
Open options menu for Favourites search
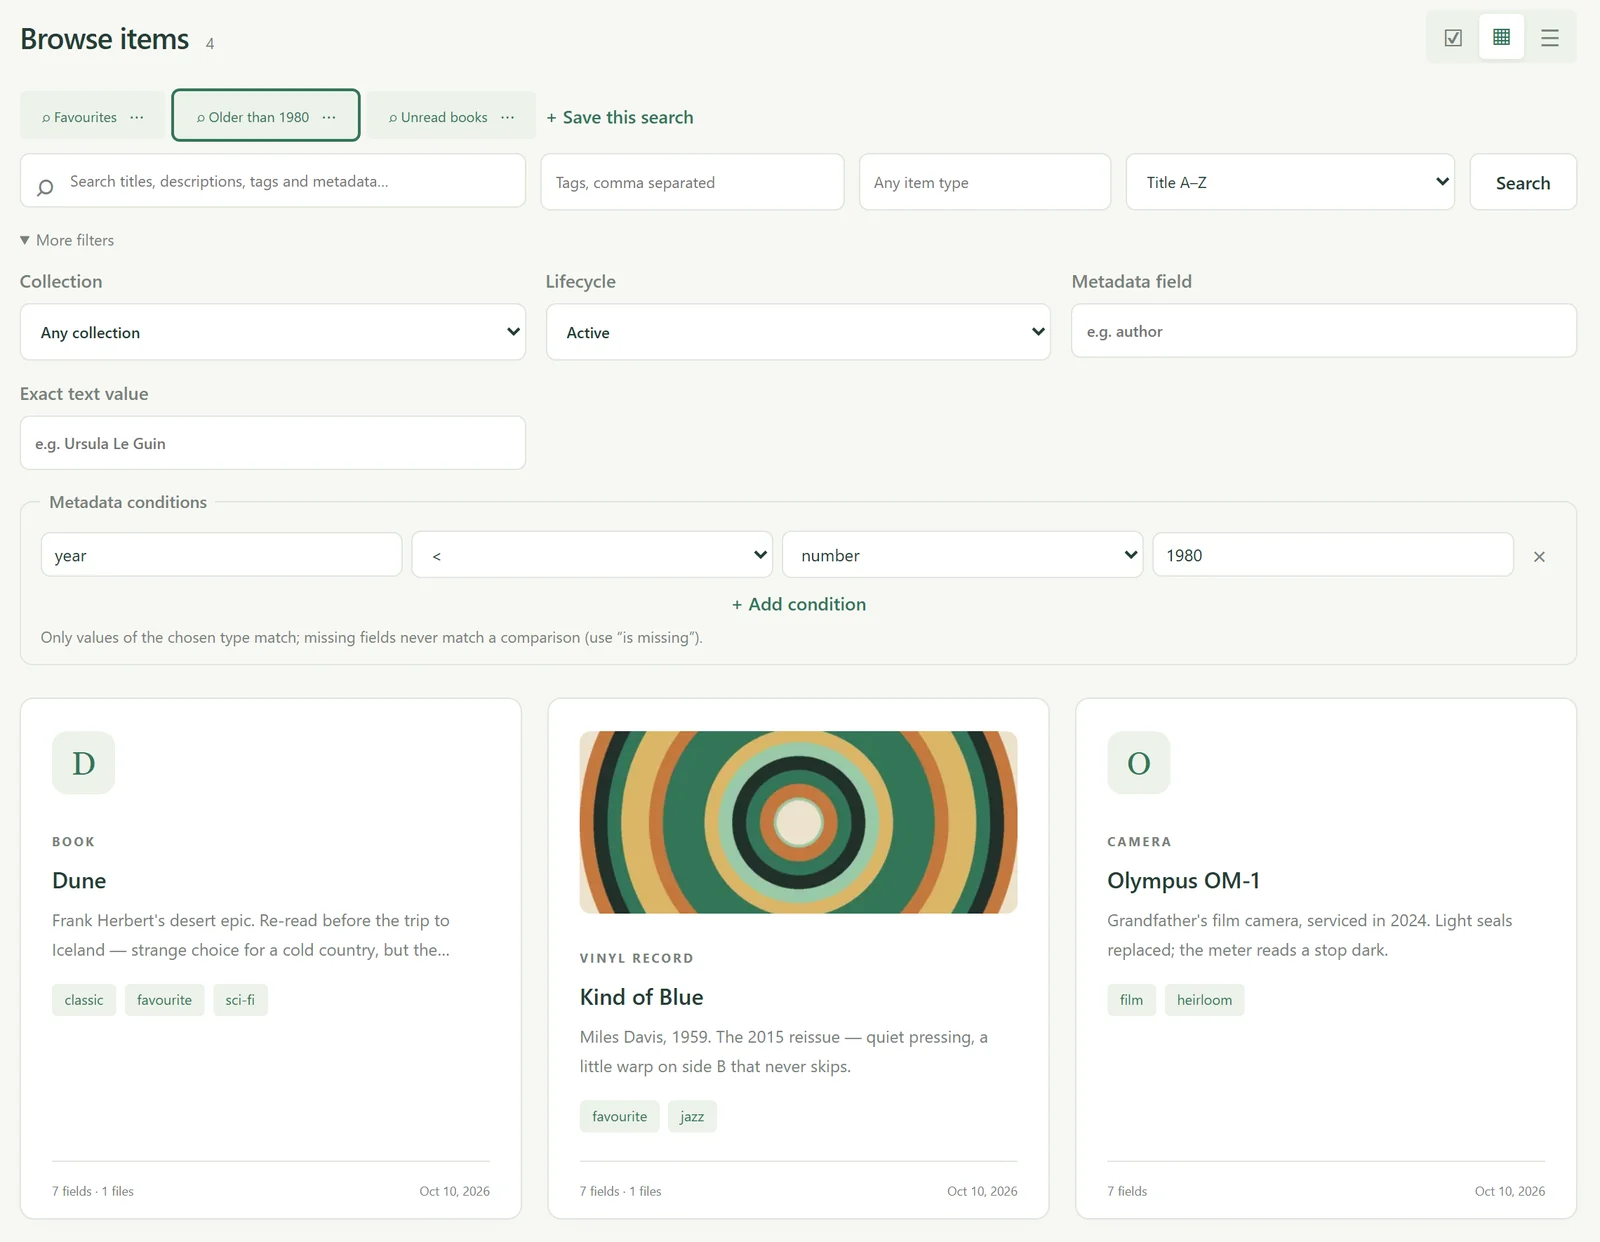pyautogui.click(x=137, y=117)
